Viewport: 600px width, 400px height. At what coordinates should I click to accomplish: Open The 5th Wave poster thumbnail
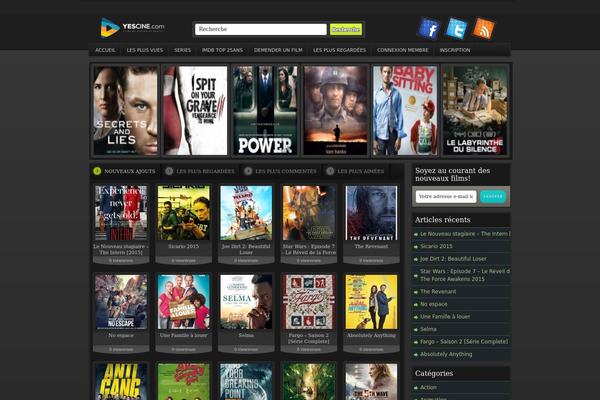coord(371,382)
